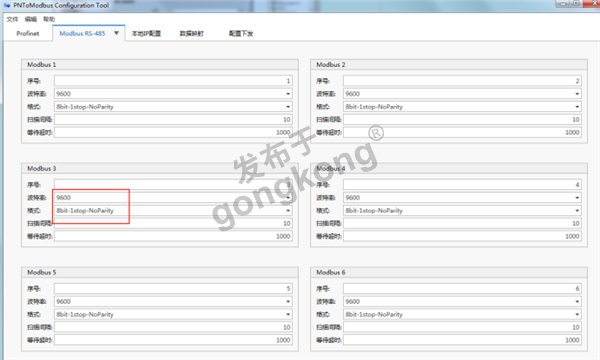Image resolution: width=600 pixels, height=360 pixels.
Task: Click the Modbus 2 wait timeout field
Action: 462,132
